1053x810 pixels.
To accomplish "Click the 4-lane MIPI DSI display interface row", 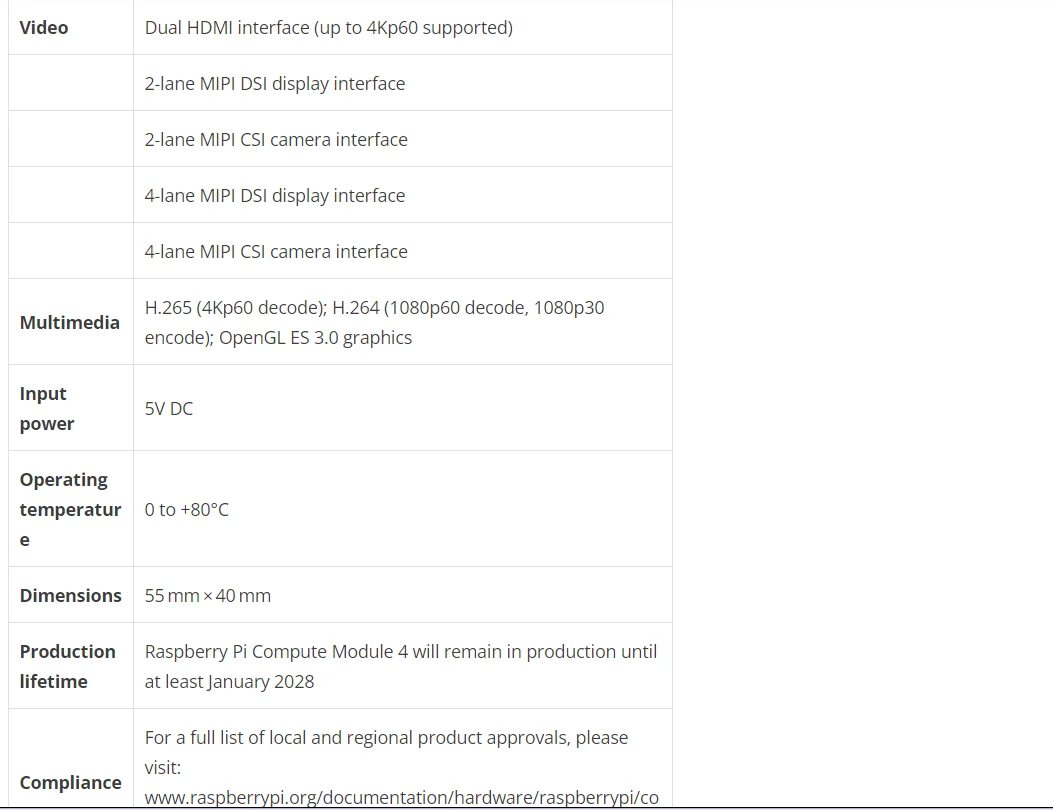I will tap(275, 196).
